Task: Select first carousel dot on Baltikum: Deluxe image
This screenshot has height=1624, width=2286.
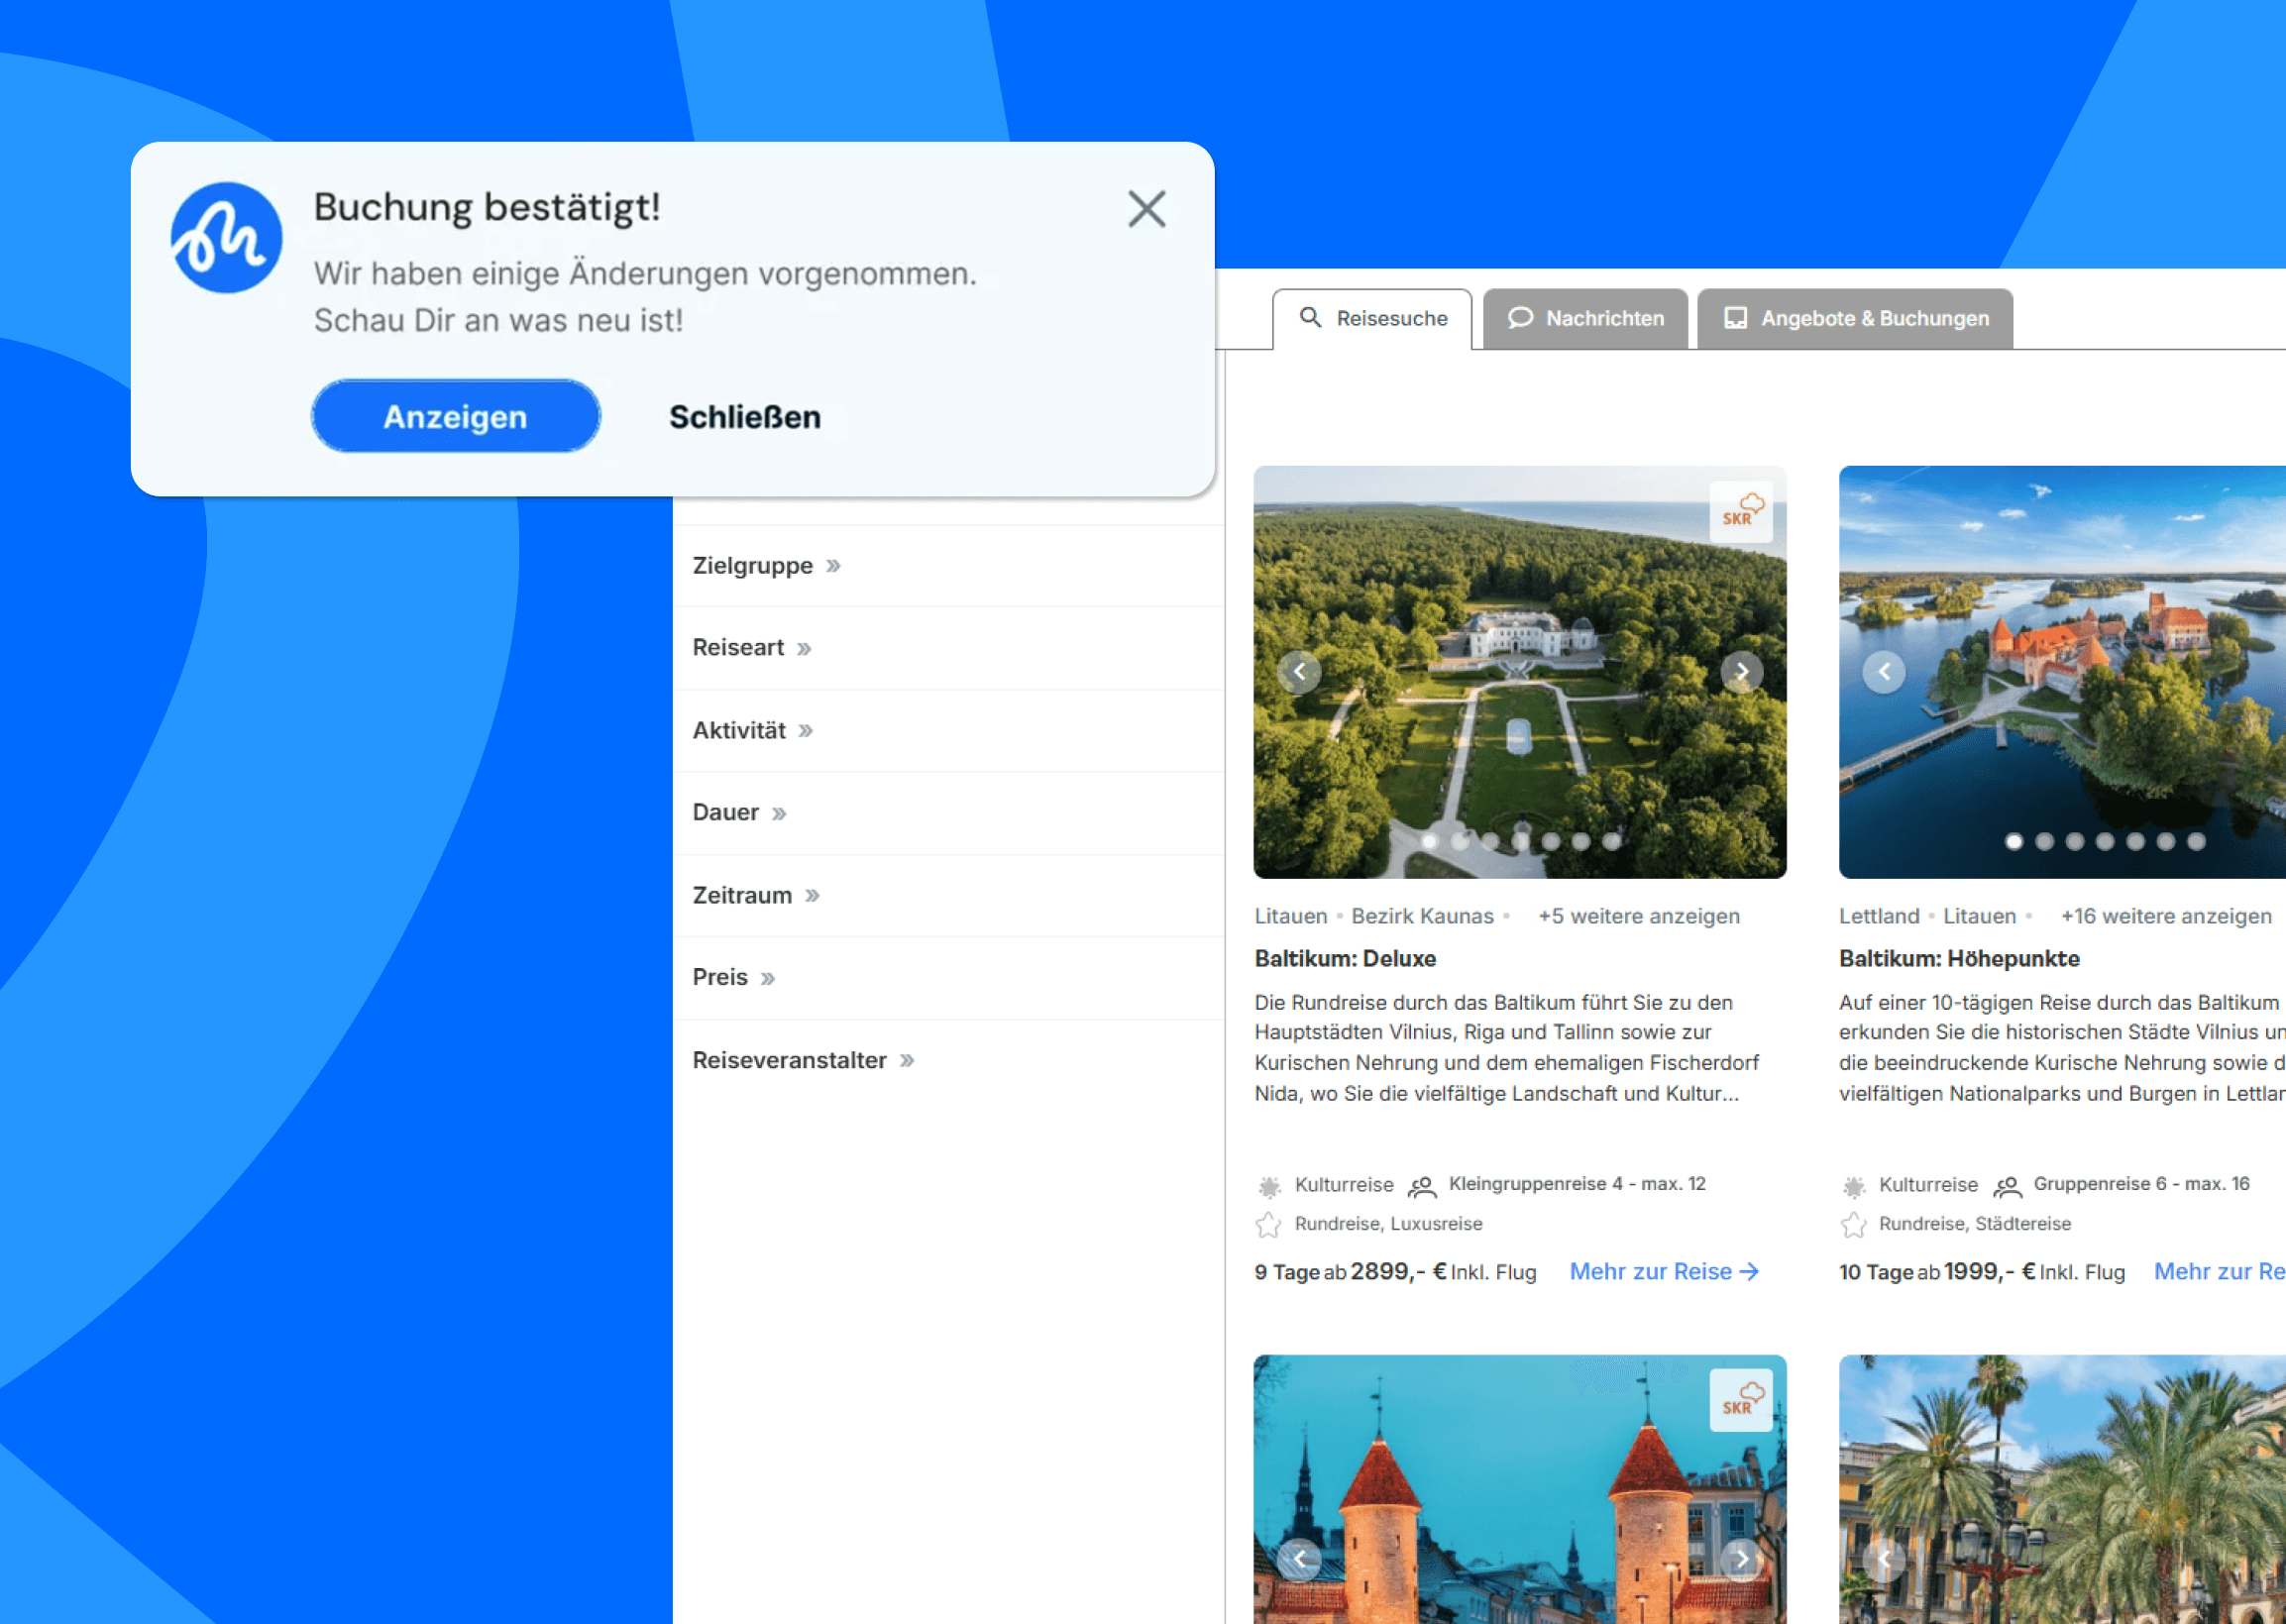Action: coord(1430,842)
